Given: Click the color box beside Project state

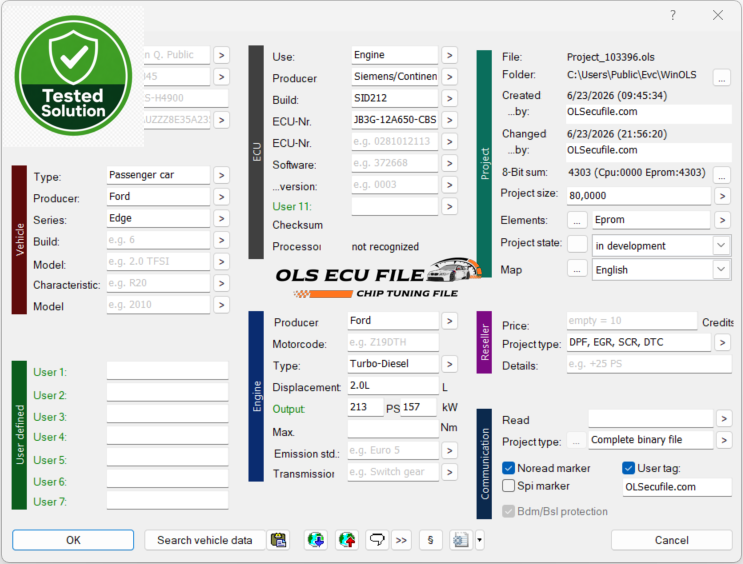Looking at the screenshot, I should tap(577, 245).
